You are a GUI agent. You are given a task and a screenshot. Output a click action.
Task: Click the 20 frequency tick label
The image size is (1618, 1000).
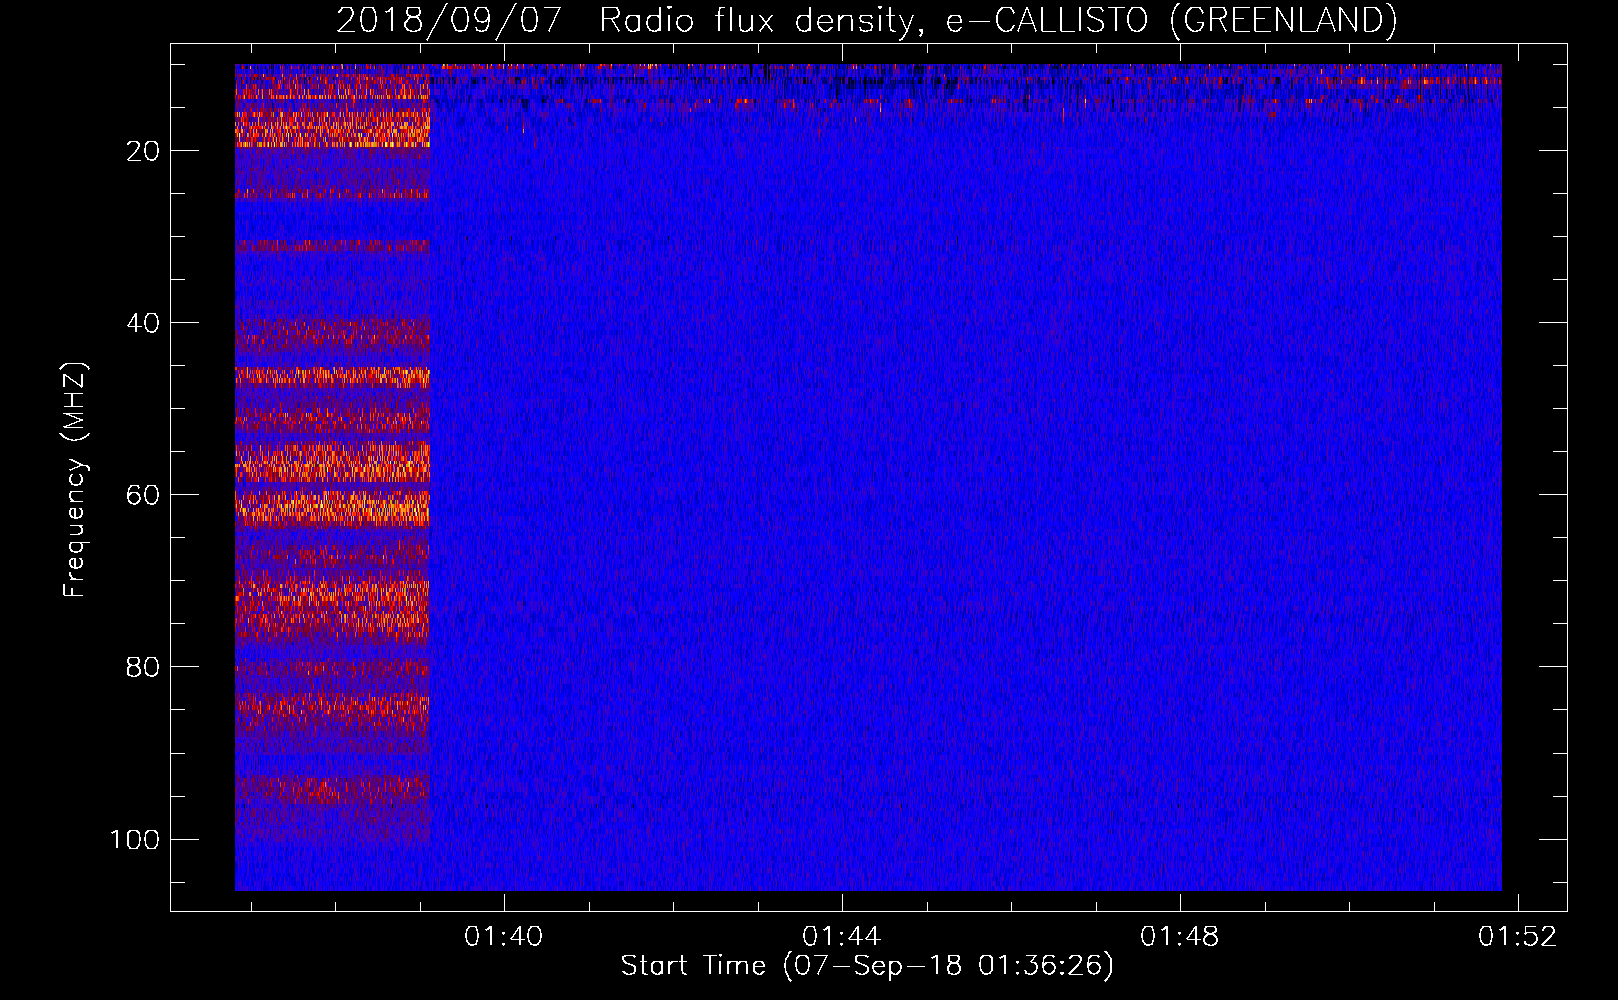pos(143,151)
